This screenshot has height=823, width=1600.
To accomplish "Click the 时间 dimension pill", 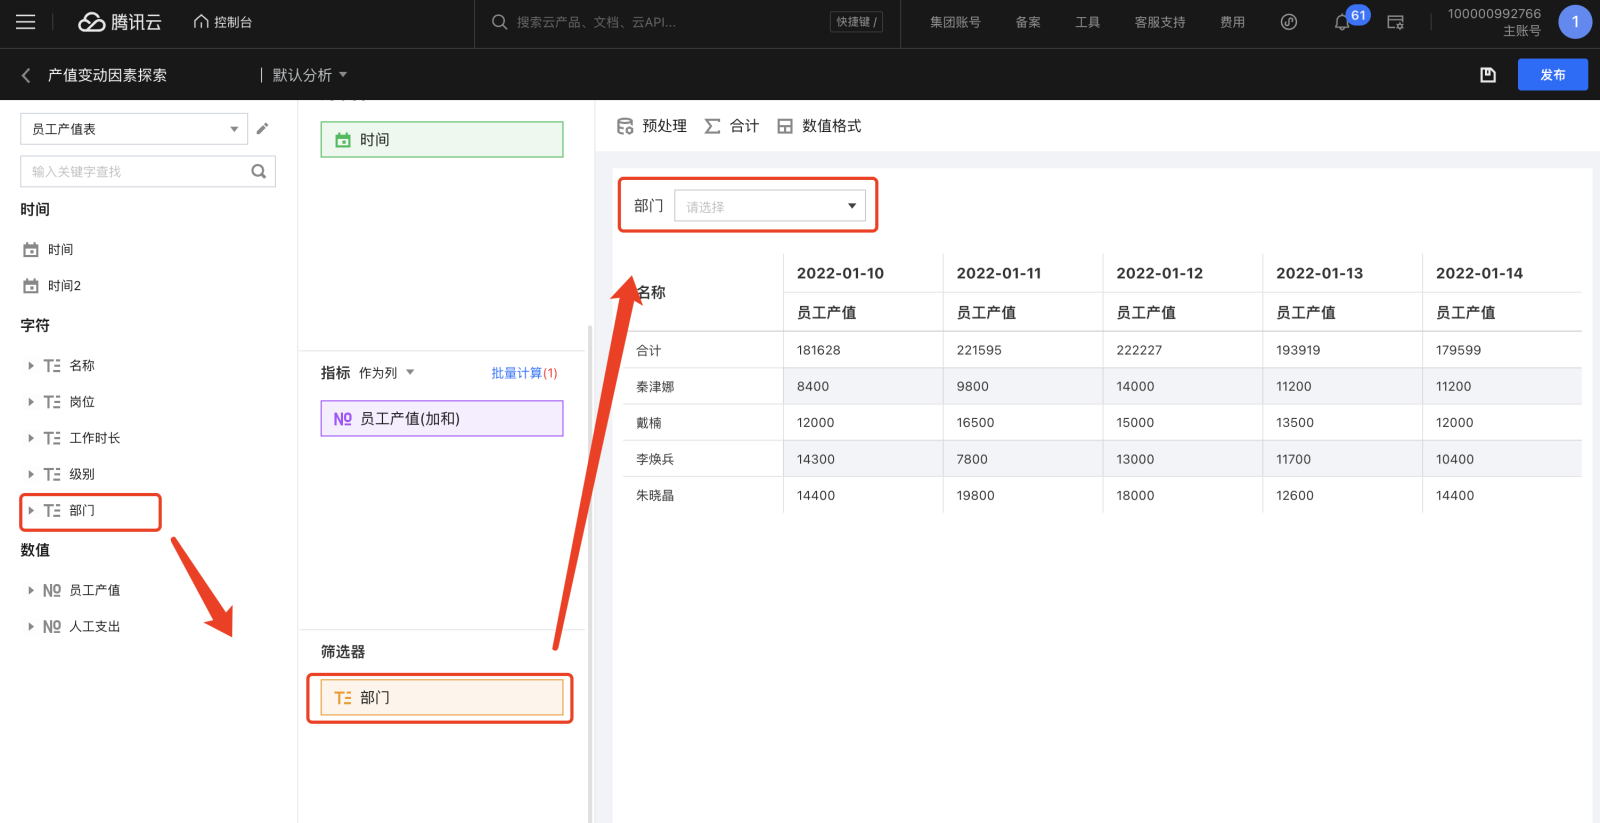I will 442,139.
